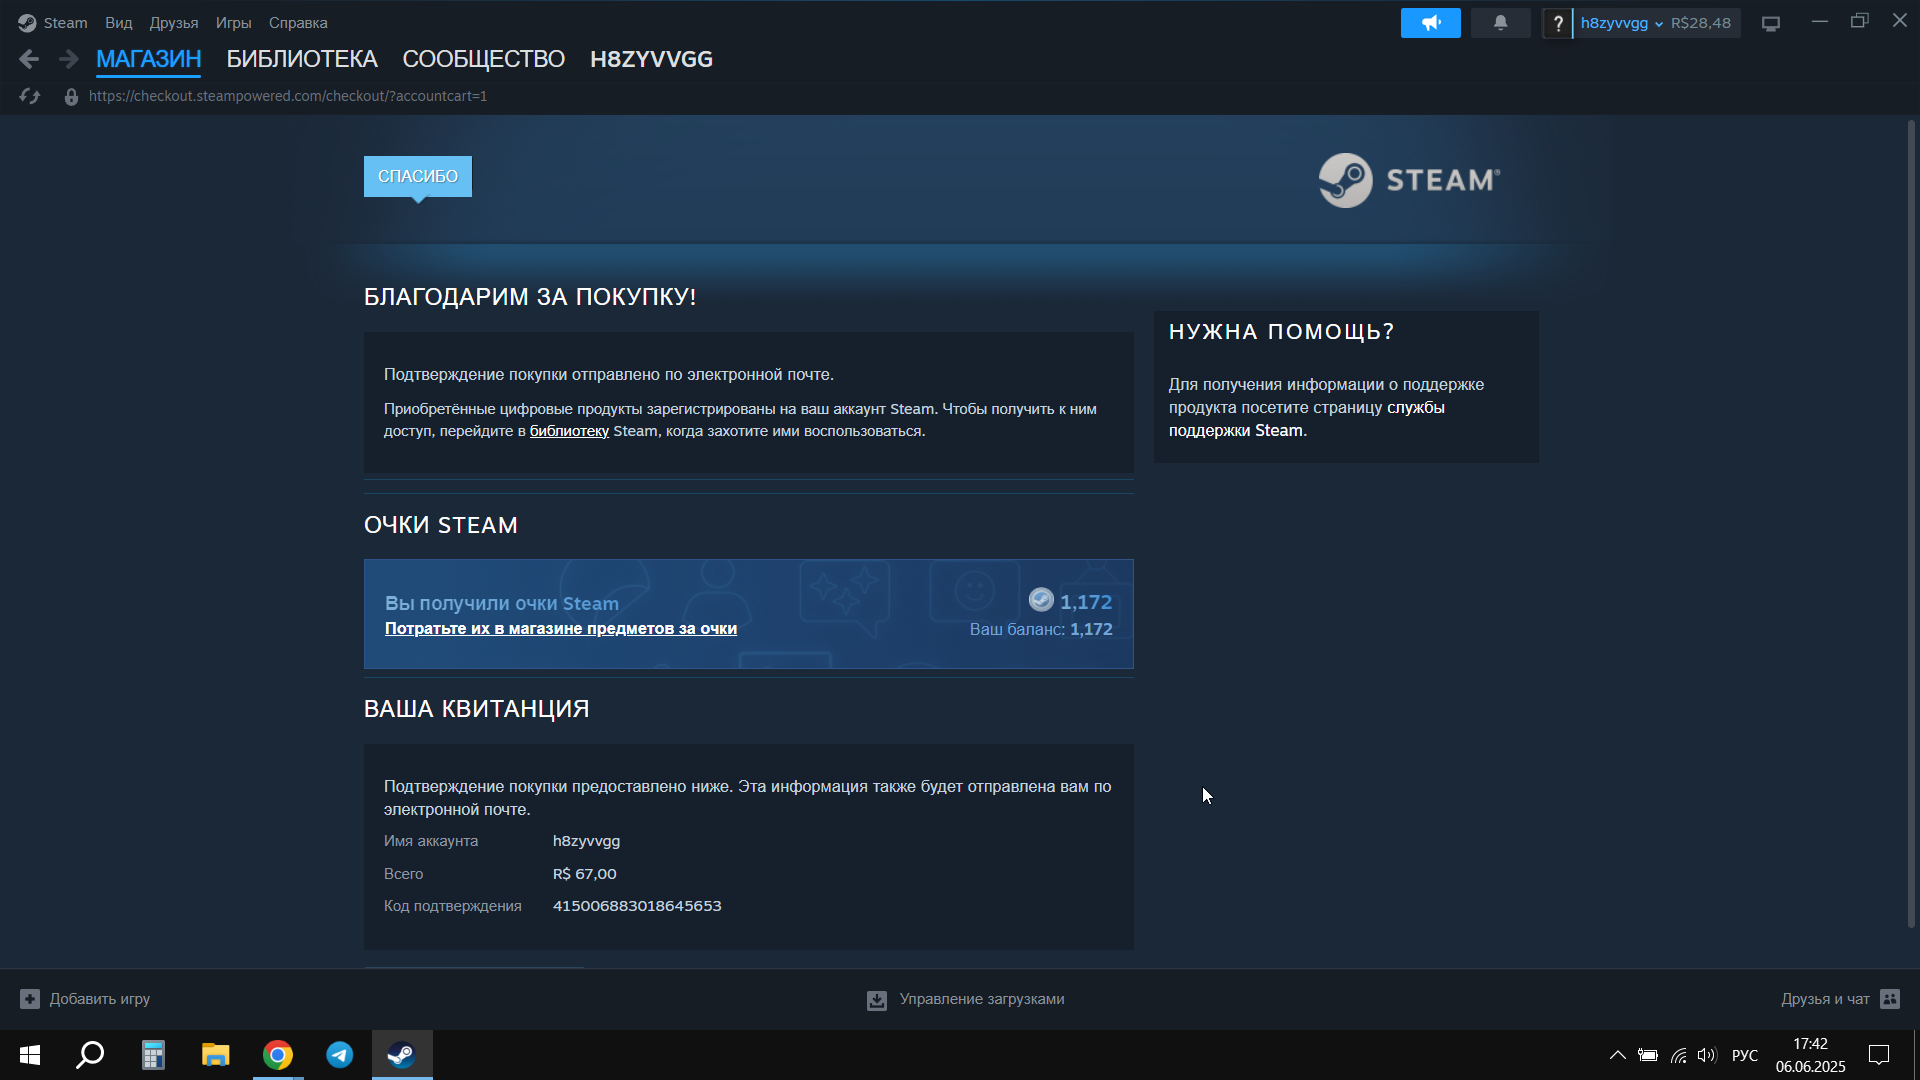This screenshot has width=1920, height=1080.
Task: Open the Игры menu
Action: tap(234, 23)
